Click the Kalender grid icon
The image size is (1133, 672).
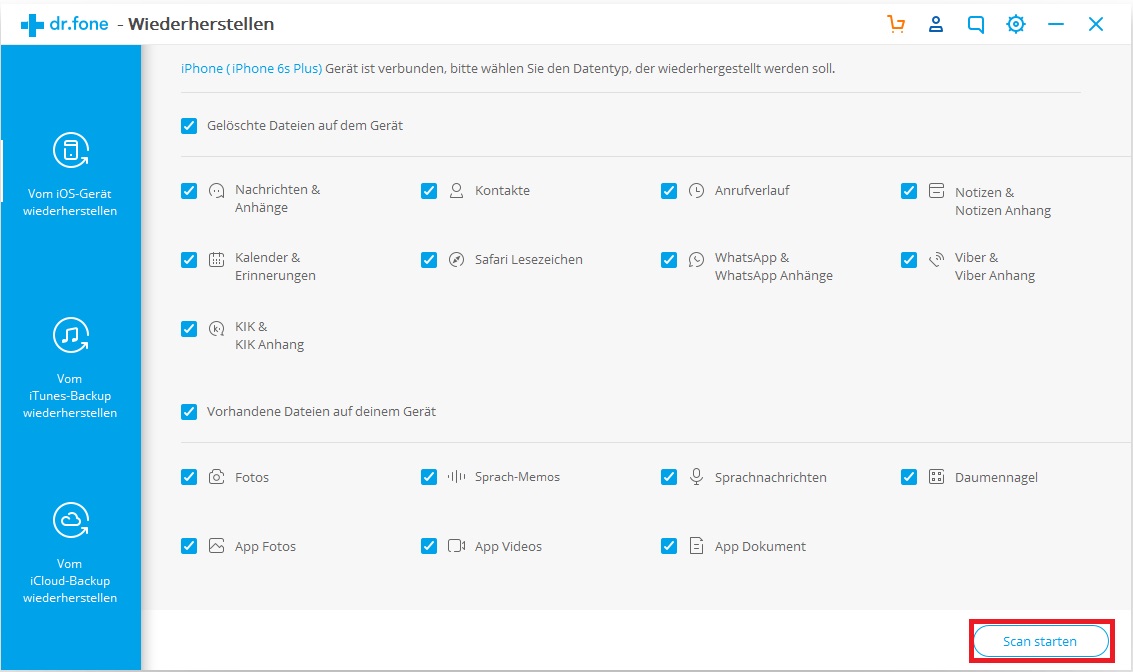[x=216, y=259]
